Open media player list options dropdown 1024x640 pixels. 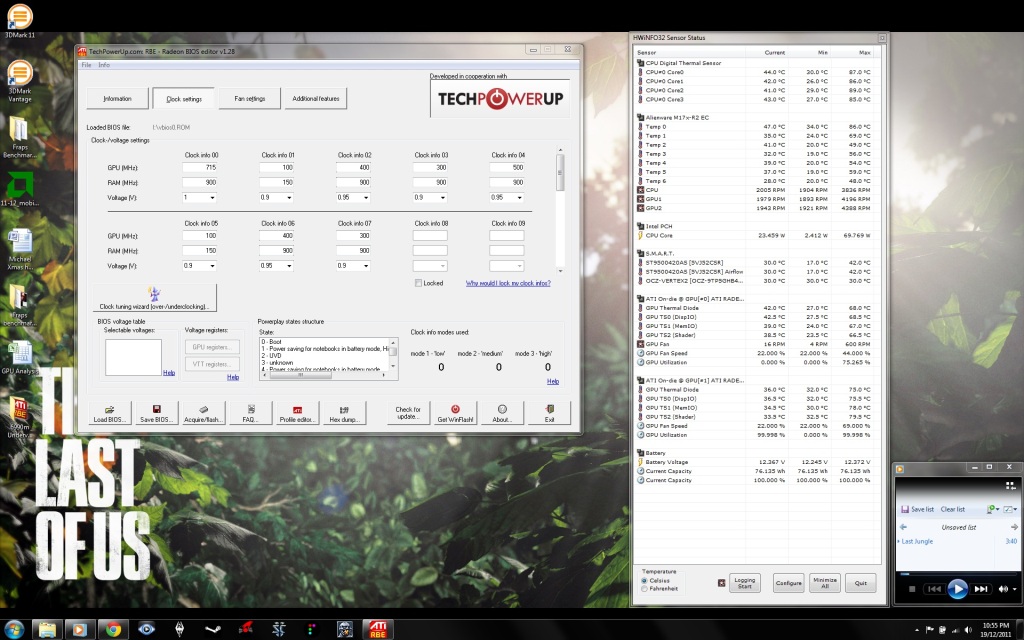(x=1010, y=509)
